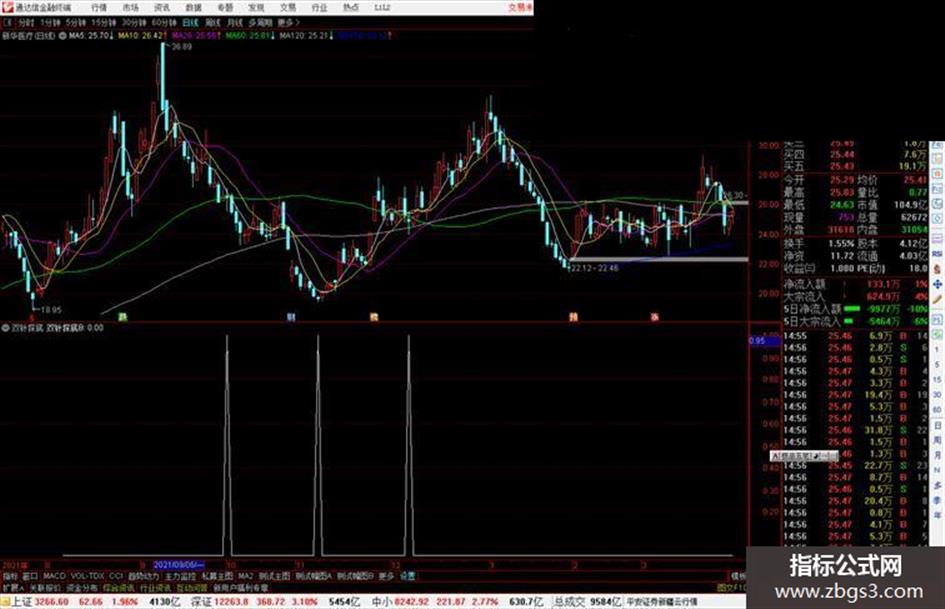Open the 行业 menu
This screenshot has width=945, height=609.
coord(319,7)
